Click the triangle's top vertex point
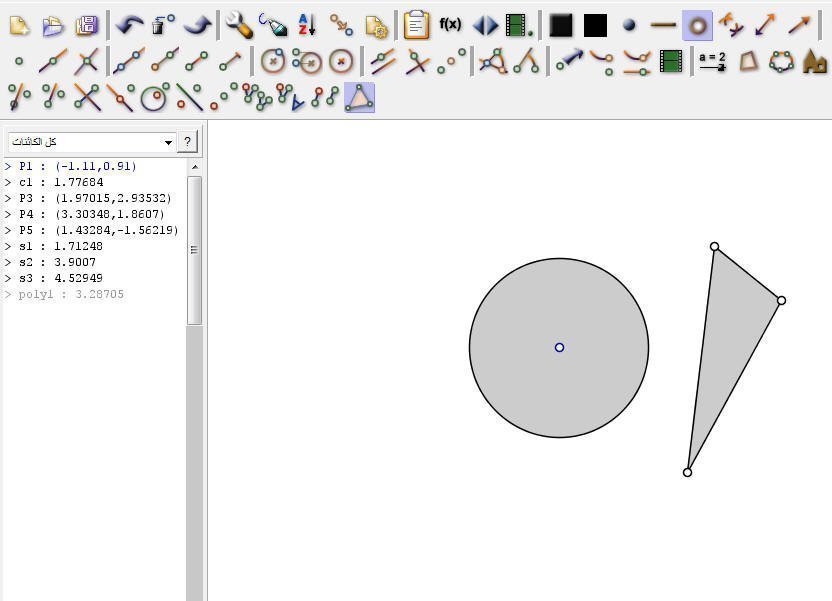 [x=715, y=247]
